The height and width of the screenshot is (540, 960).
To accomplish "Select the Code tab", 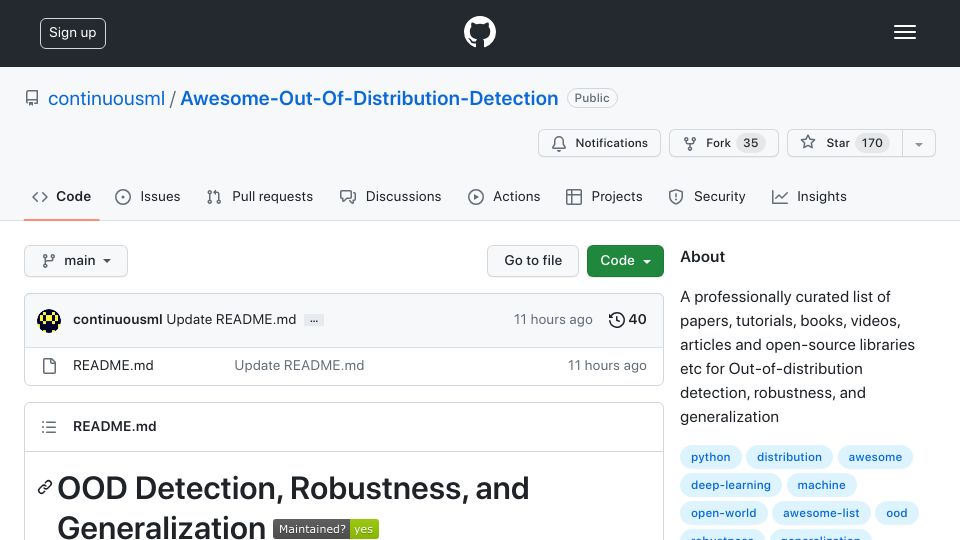I will (x=61, y=197).
